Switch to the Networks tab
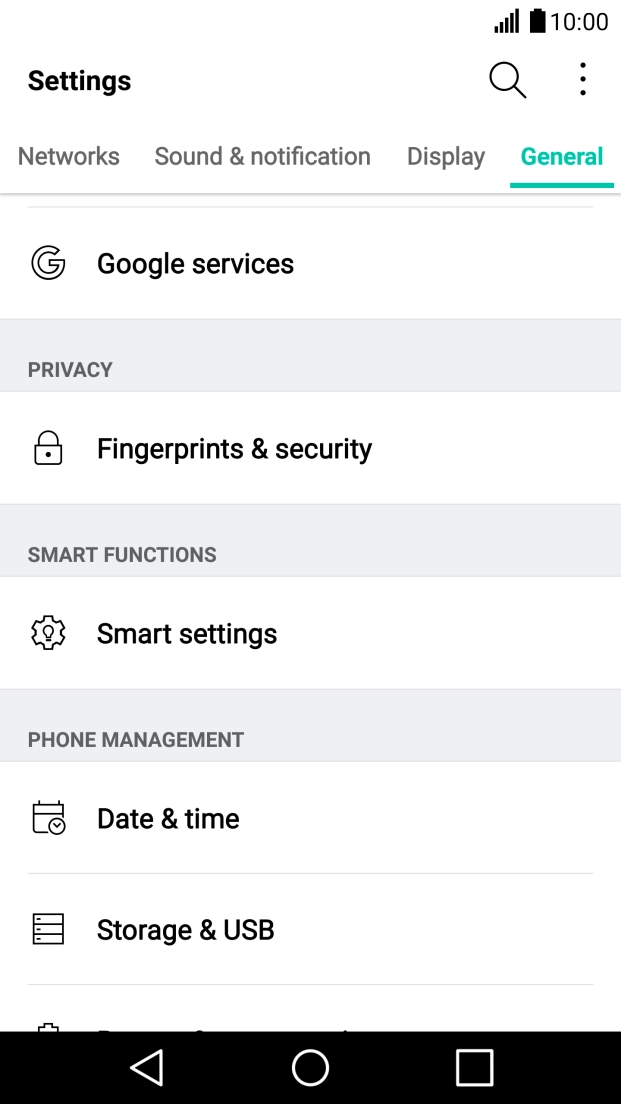Viewport: 621px width, 1104px height. pyautogui.click(x=68, y=156)
